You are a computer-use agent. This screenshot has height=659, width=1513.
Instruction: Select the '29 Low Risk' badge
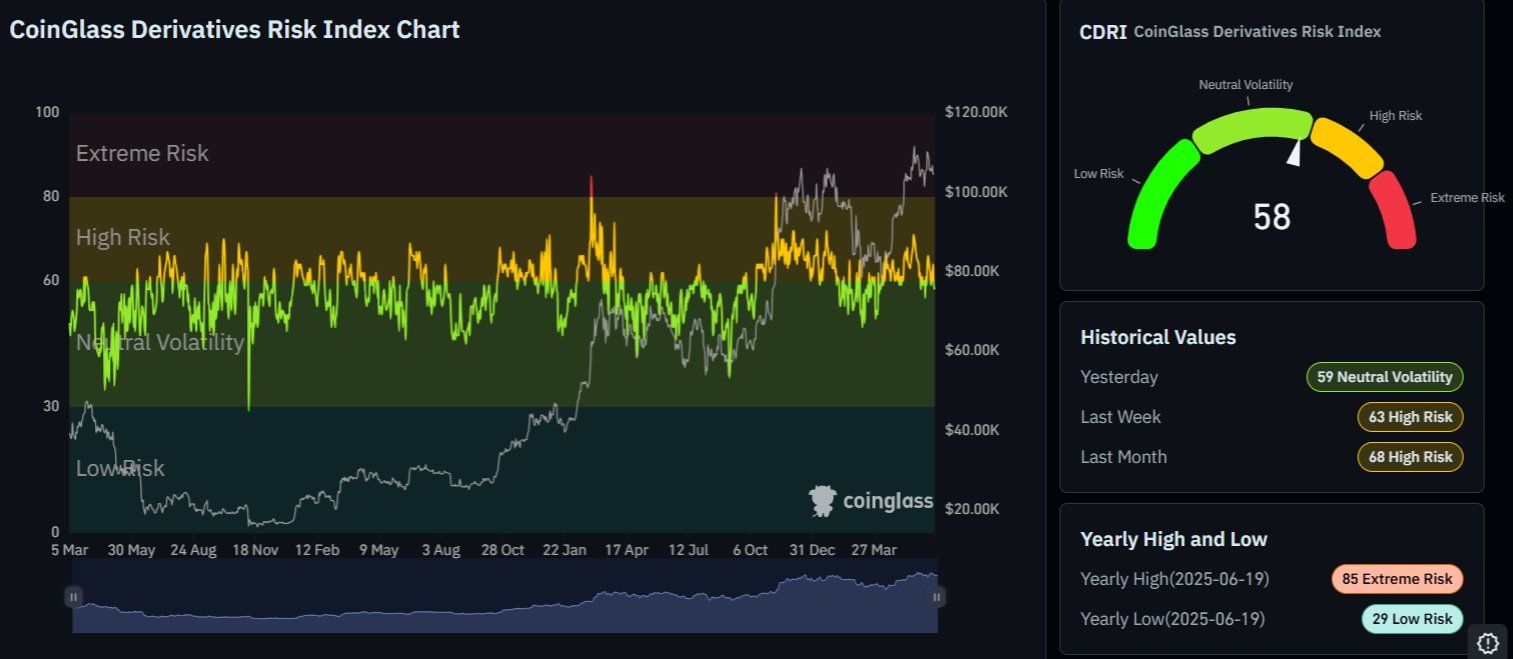[1412, 619]
